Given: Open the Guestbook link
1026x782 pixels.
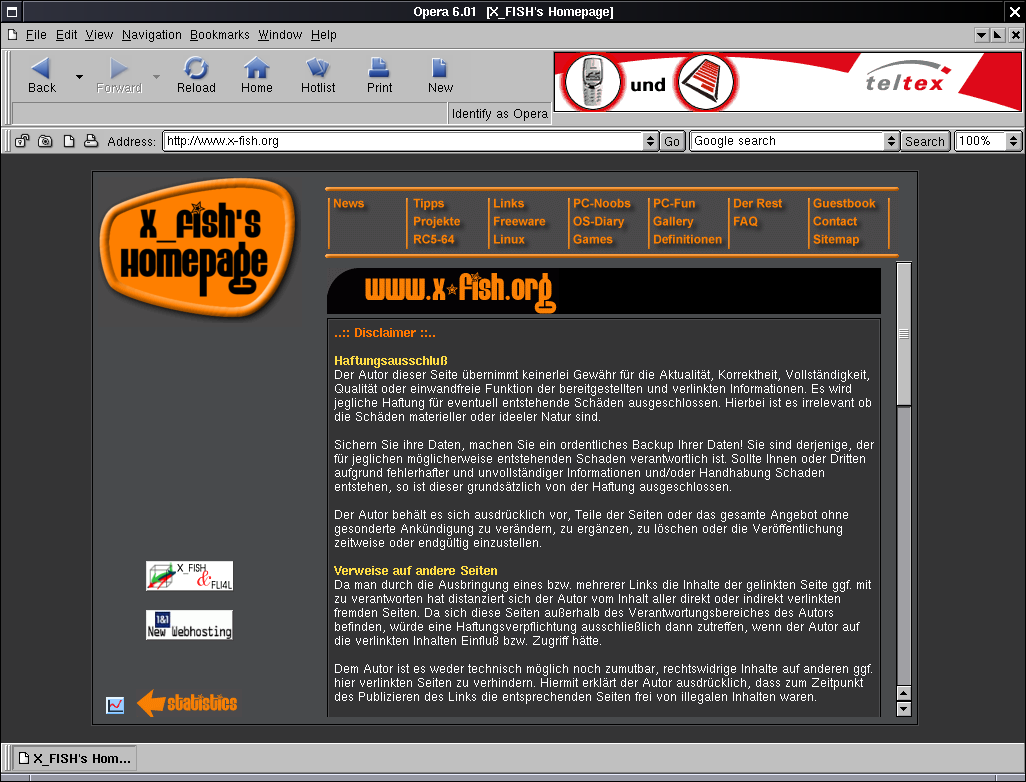Looking at the screenshot, I should tap(843, 203).
